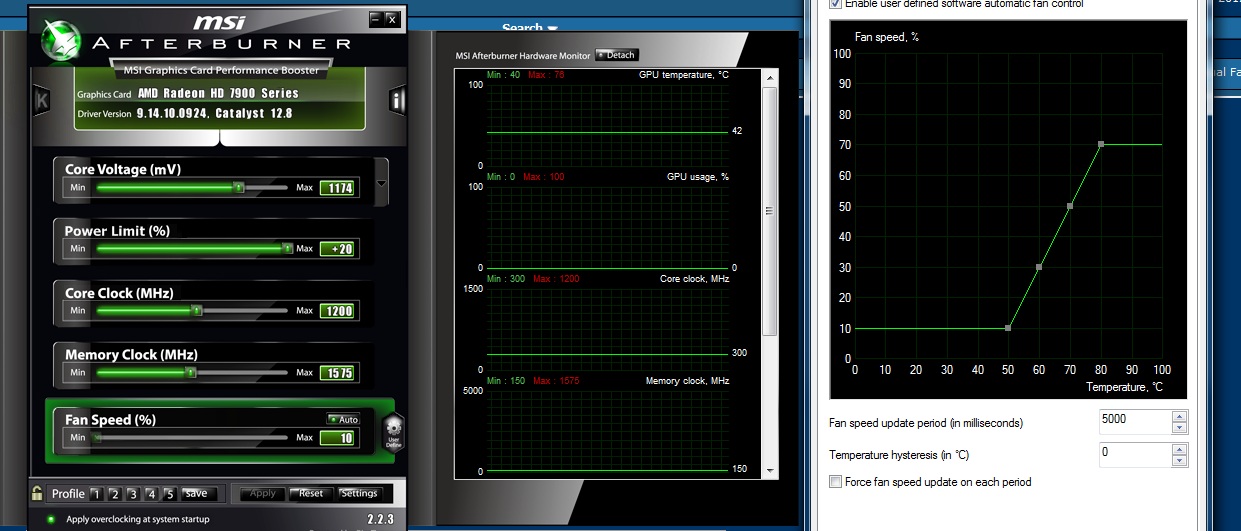Open the information panel via i button
Screen dimensions: 1241x531
(x=398, y=99)
